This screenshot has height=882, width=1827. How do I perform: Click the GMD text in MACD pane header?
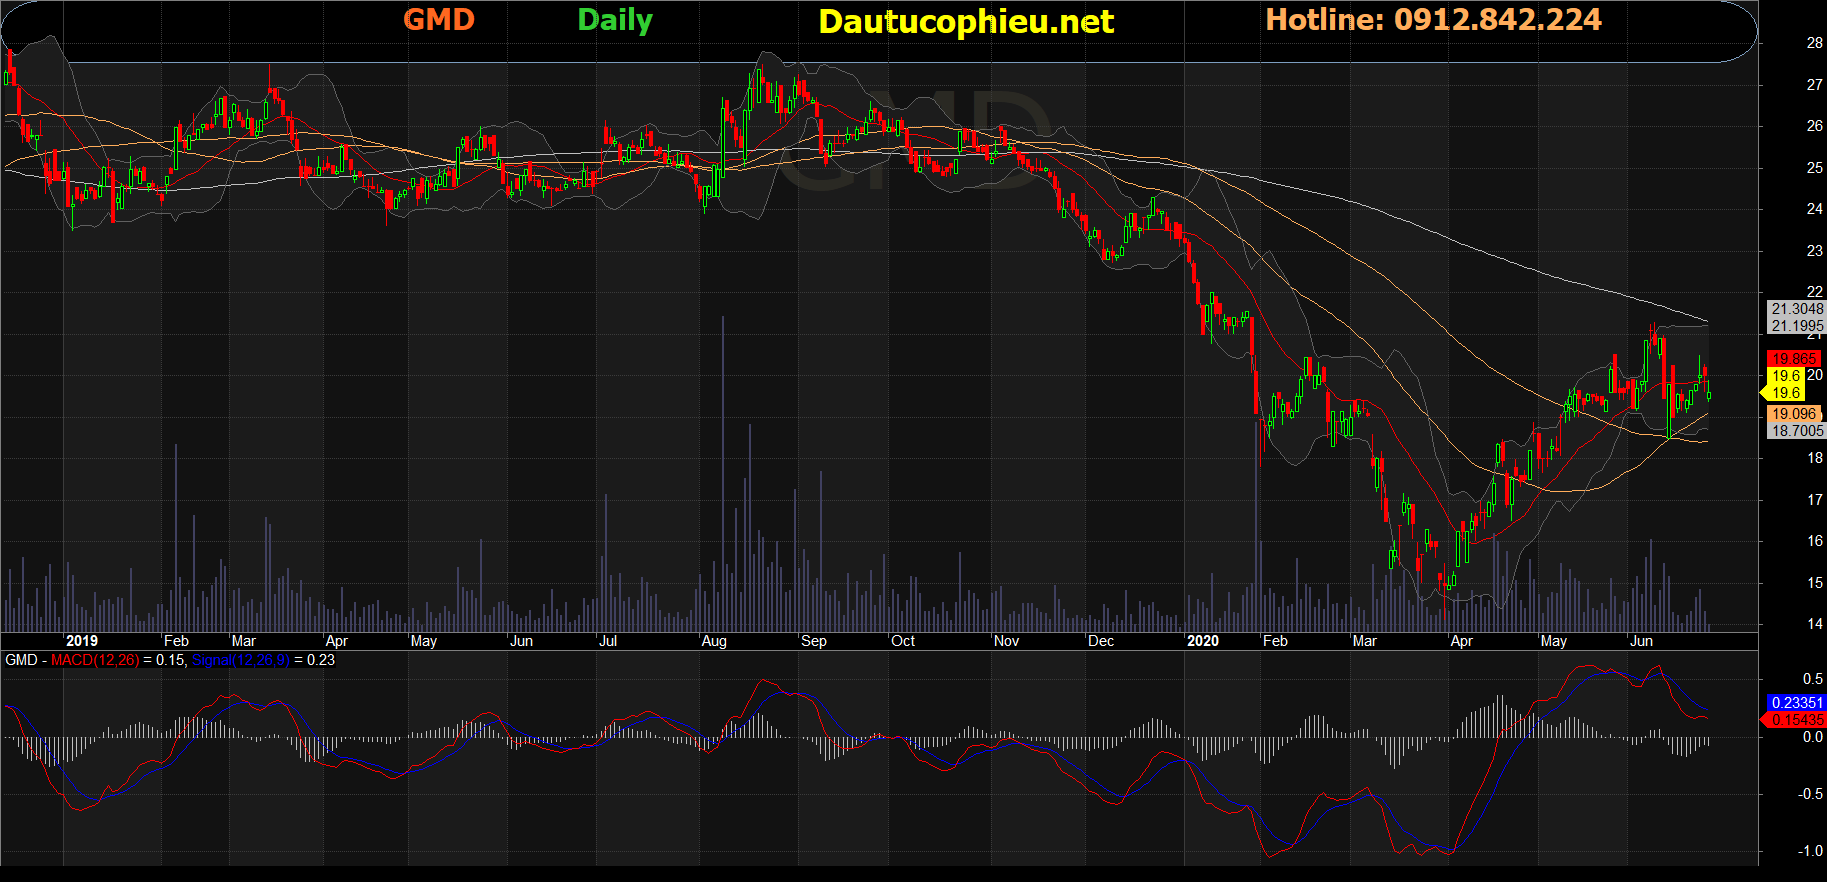tap(21, 660)
